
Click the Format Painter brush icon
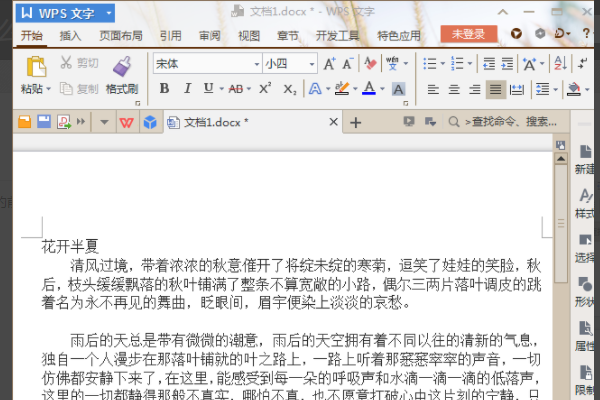[122, 66]
